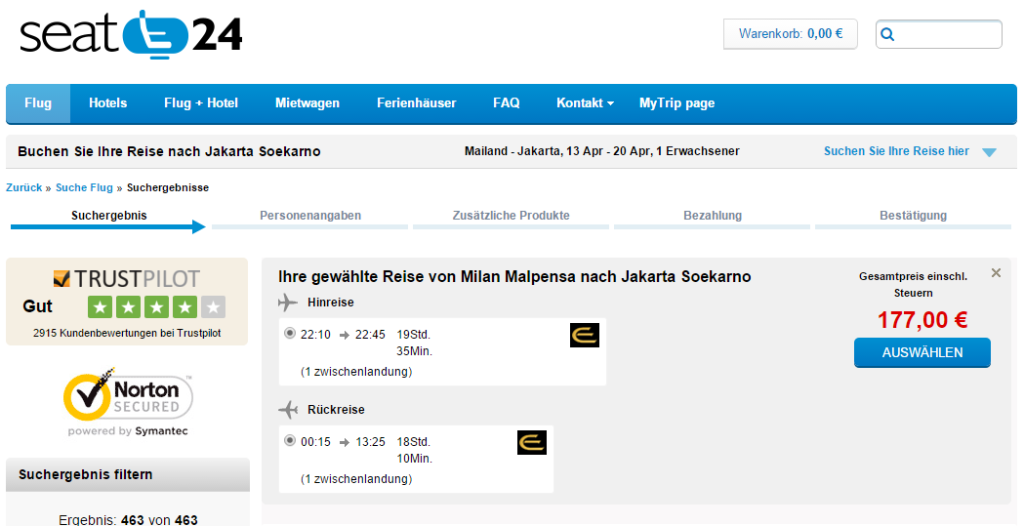The image size is (1024, 526).
Task: Click the search magnifier icon
Action: pos(887,35)
